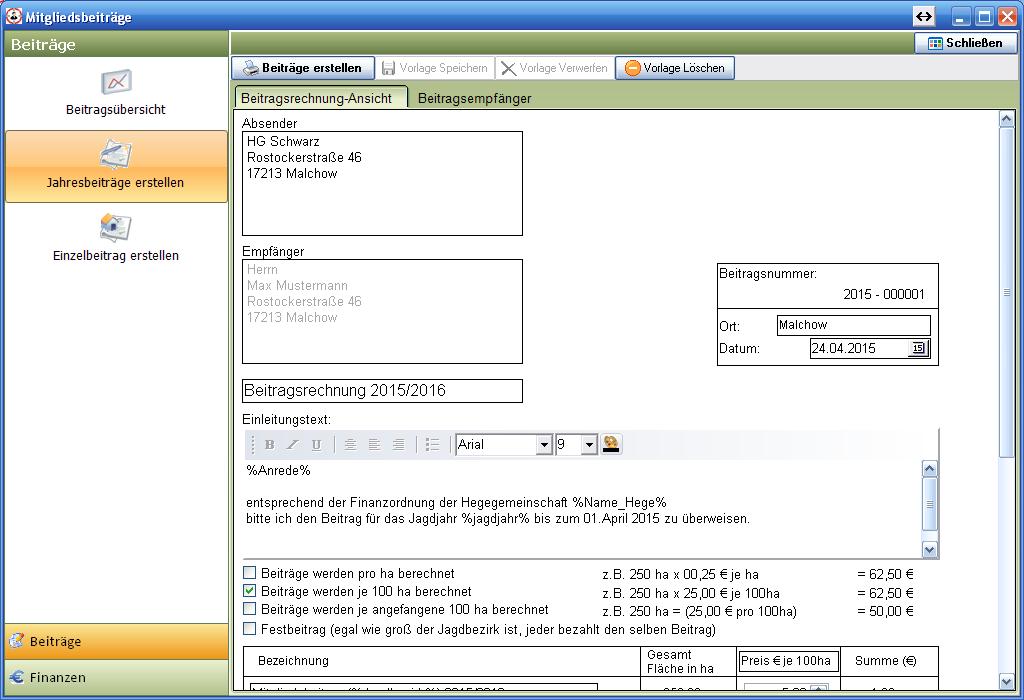Open the text color picker
This screenshot has height=700, width=1024.
(611, 445)
